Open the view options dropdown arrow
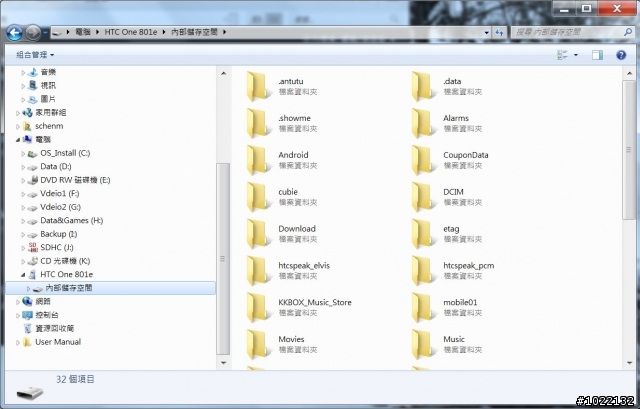The height and width of the screenshot is (409, 640). (576, 55)
